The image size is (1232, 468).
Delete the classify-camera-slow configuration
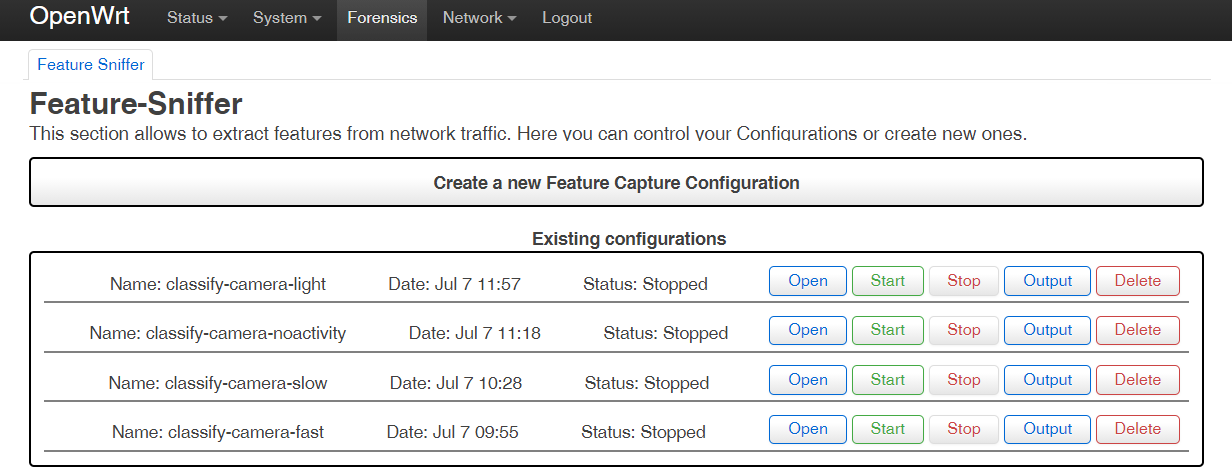click(1138, 380)
